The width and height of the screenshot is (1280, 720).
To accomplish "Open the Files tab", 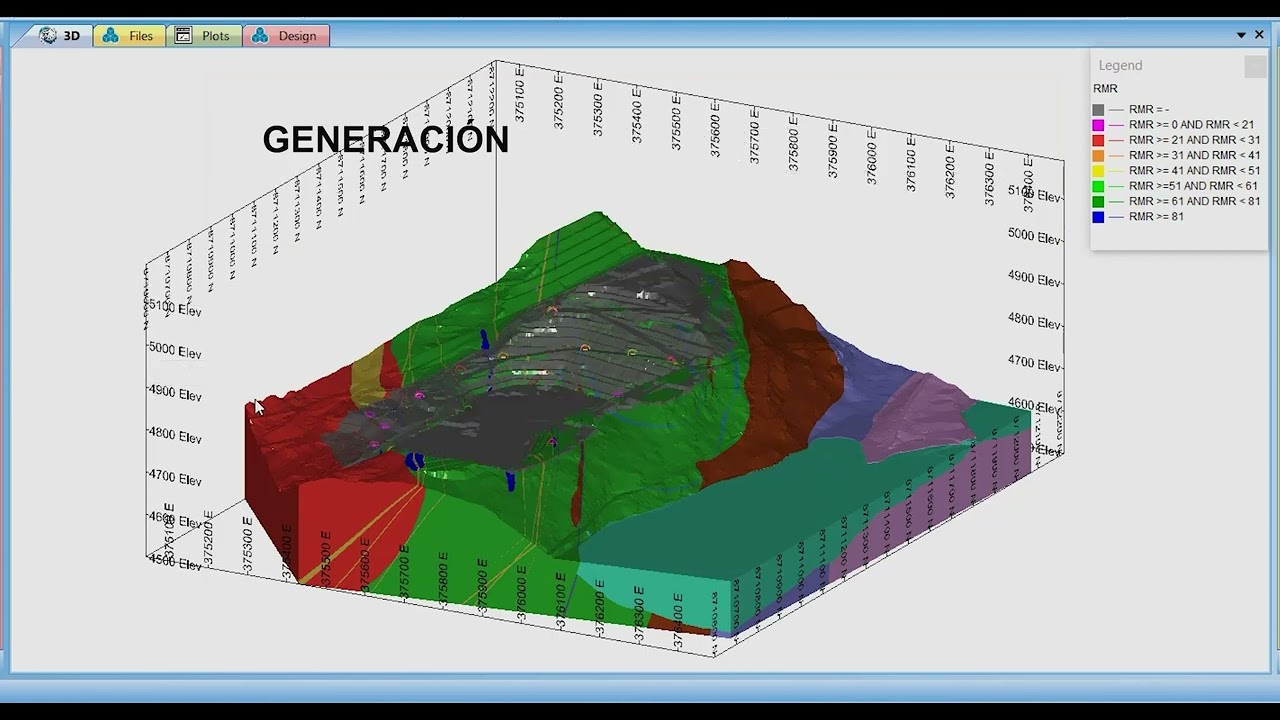I will point(129,36).
